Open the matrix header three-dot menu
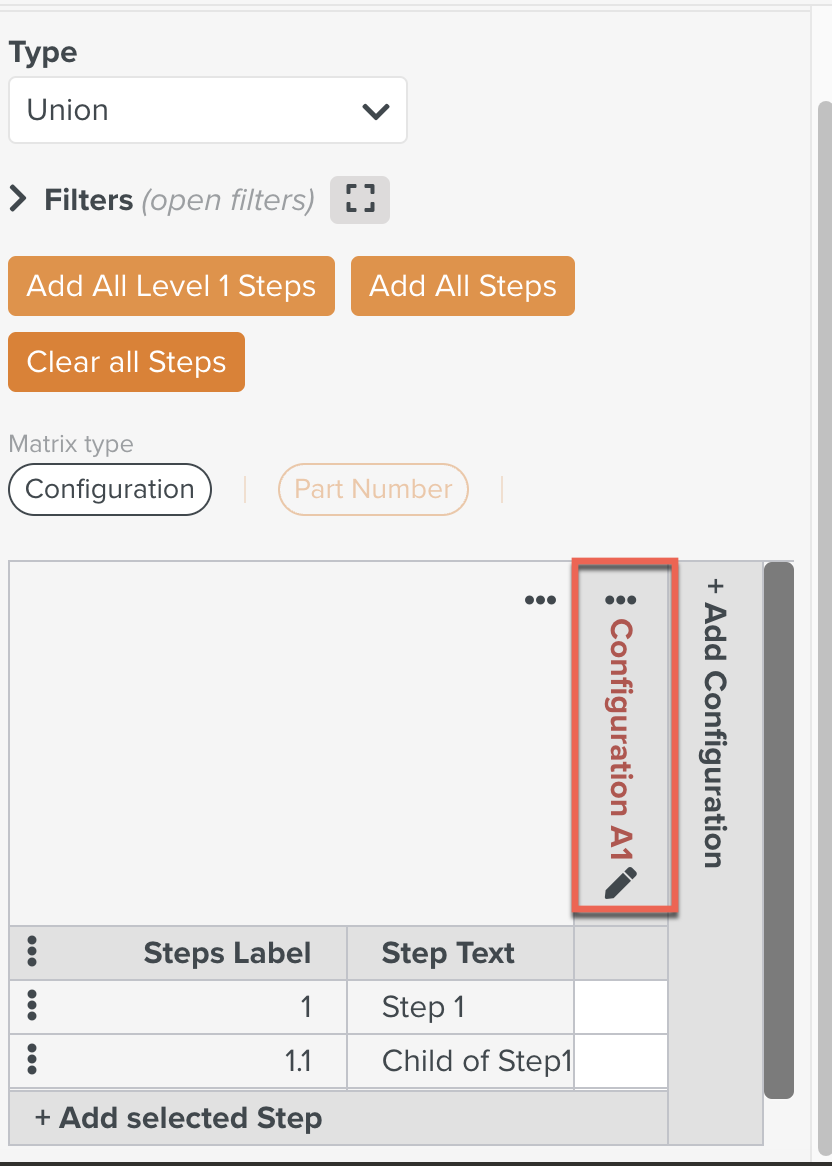Screen dimensions: 832x1166 tap(540, 600)
